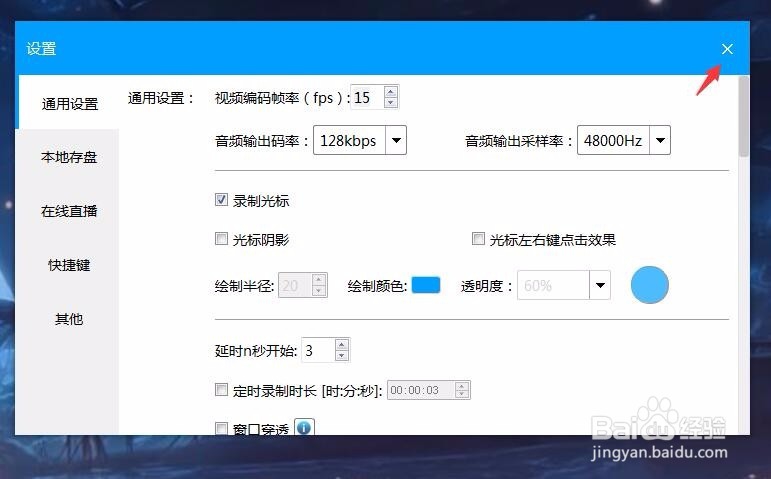Enable 光标左右键点击效果 checkbox
Image resolution: width=771 pixels, height=479 pixels.
click(x=478, y=239)
